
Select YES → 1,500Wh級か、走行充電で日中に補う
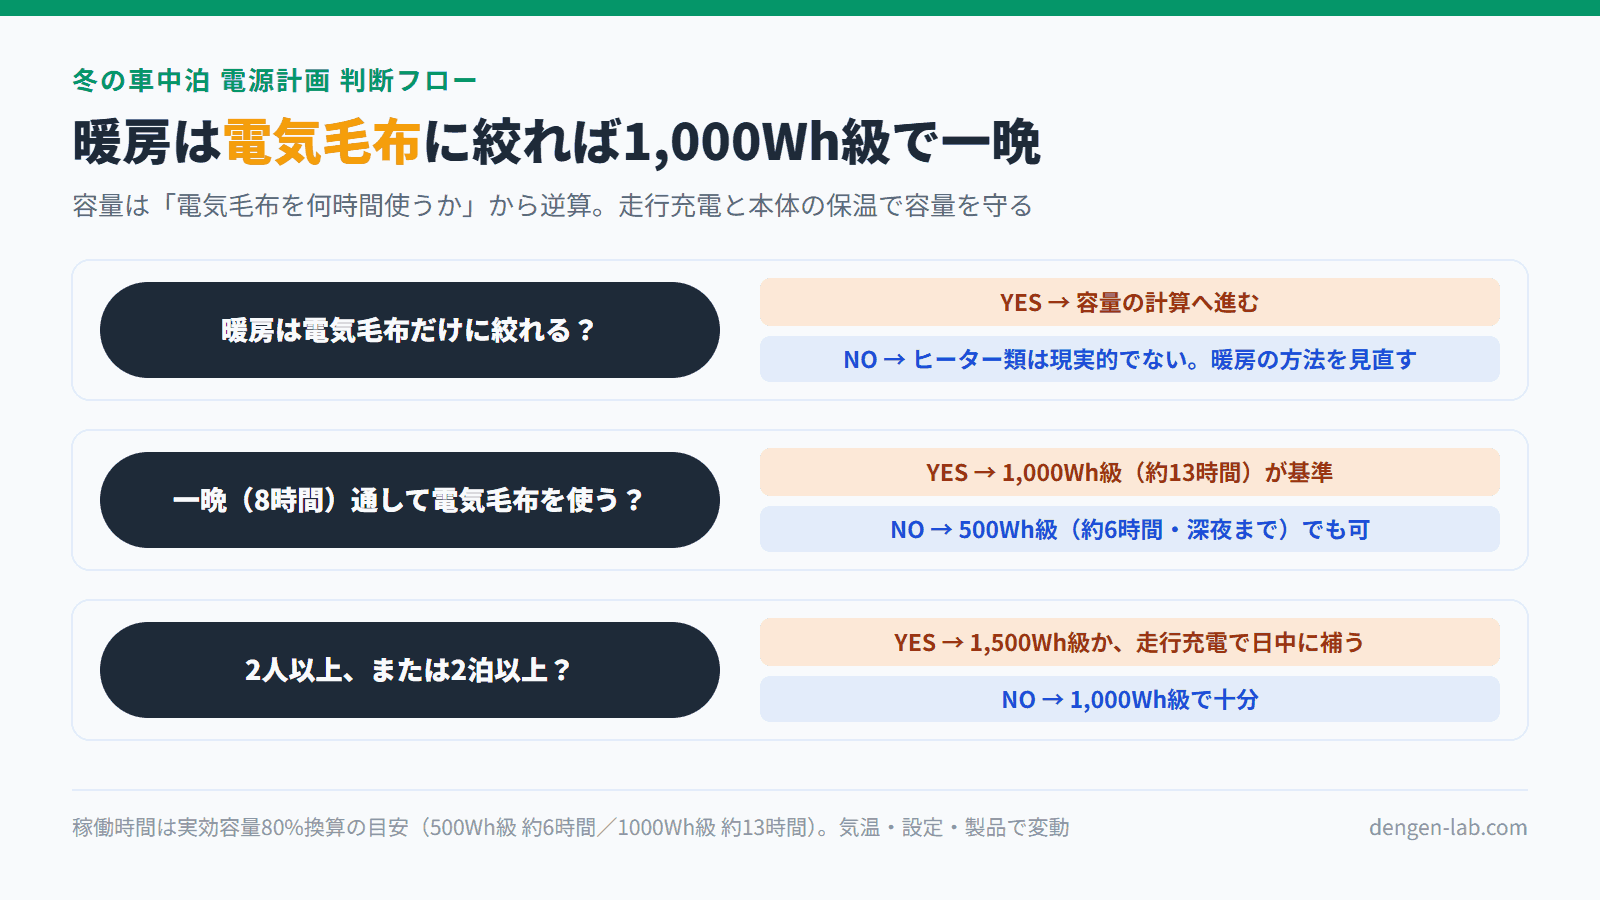point(1130,642)
